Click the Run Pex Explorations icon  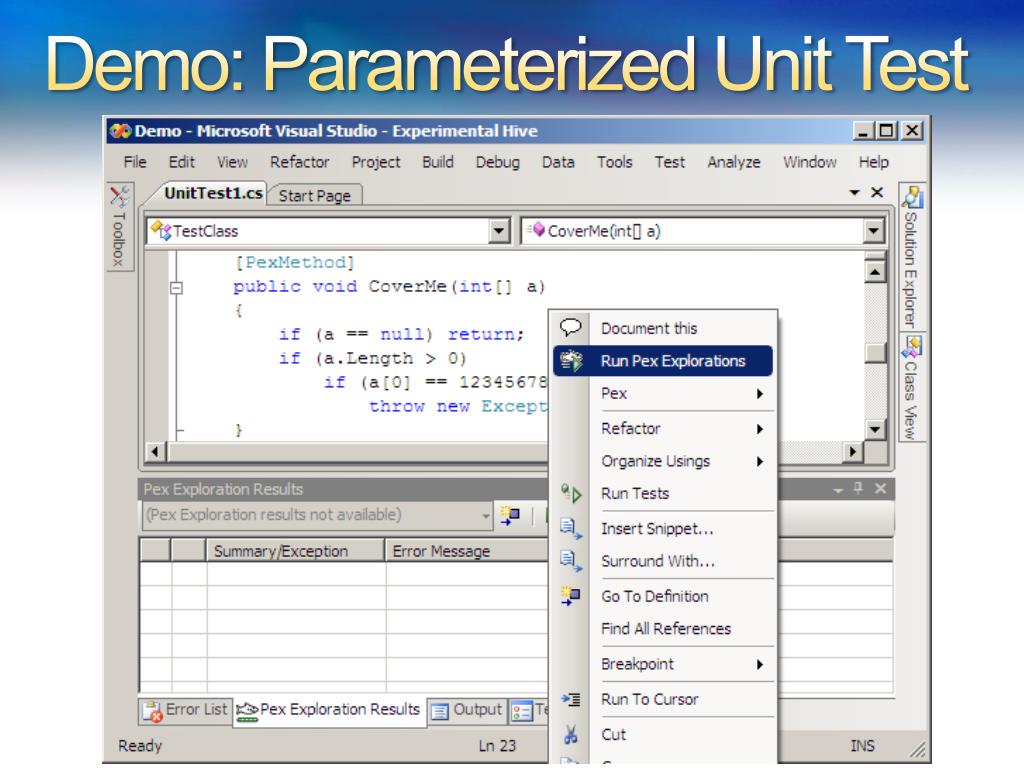(571, 361)
